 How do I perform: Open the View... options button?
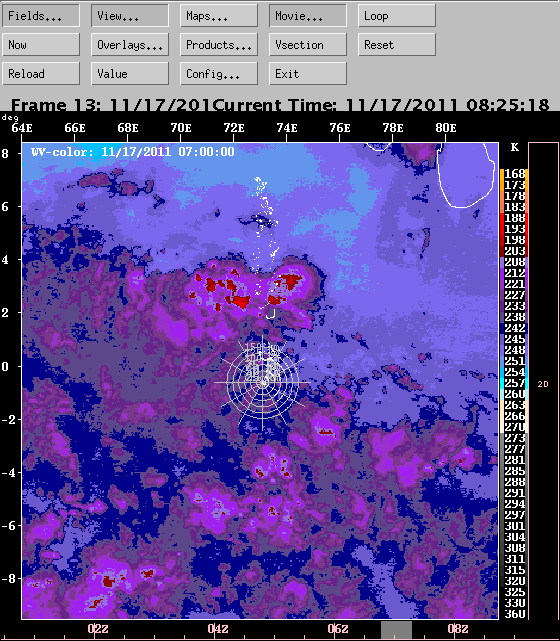click(130, 16)
